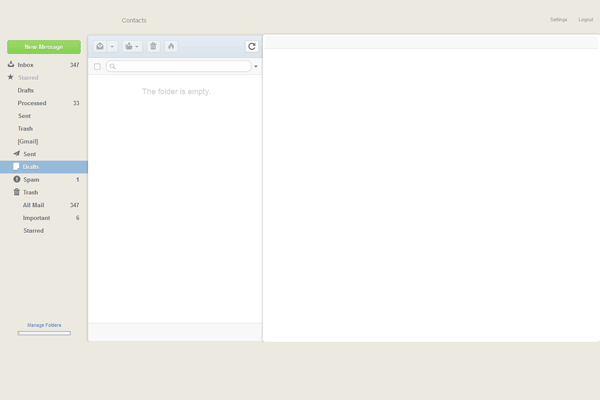The height and width of the screenshot is (400, 600).
Task: Open the Manage Folders link
Action: pos(44,325)
